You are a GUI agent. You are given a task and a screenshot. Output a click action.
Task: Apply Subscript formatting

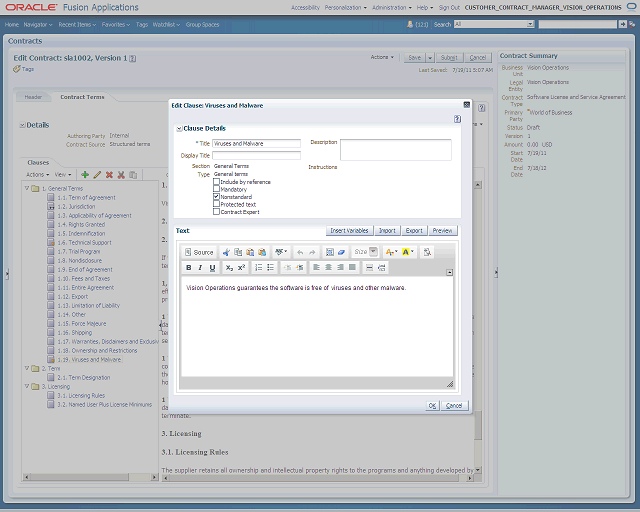pyautogui.click(x=229, y=268)
